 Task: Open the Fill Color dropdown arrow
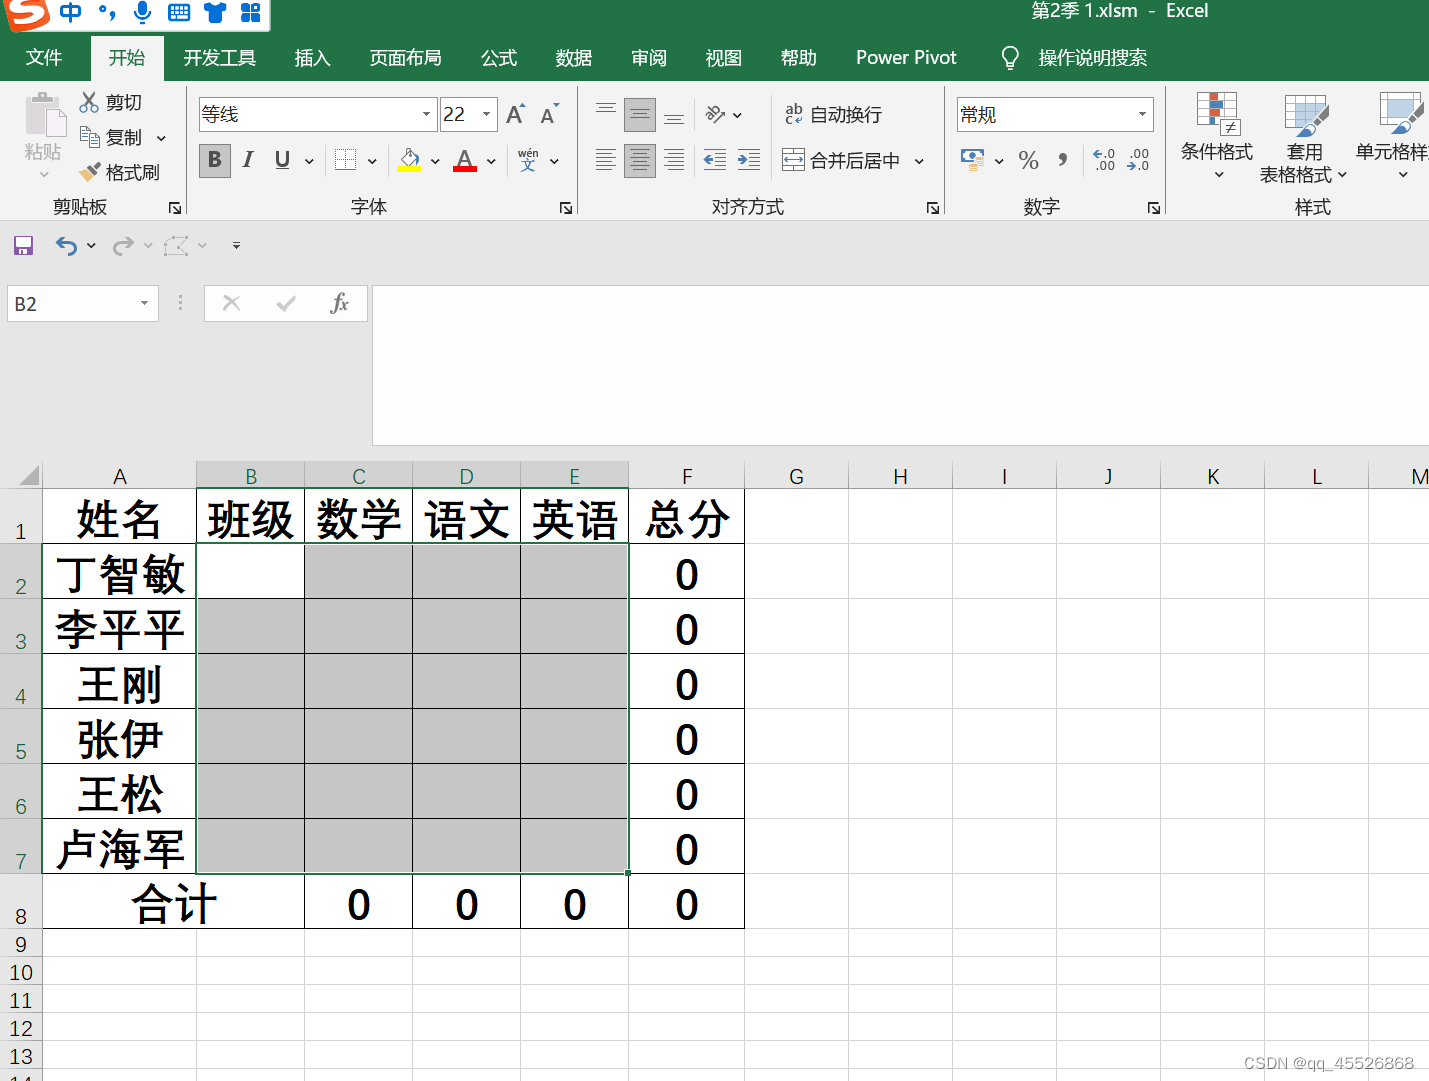tap(434, 160)
